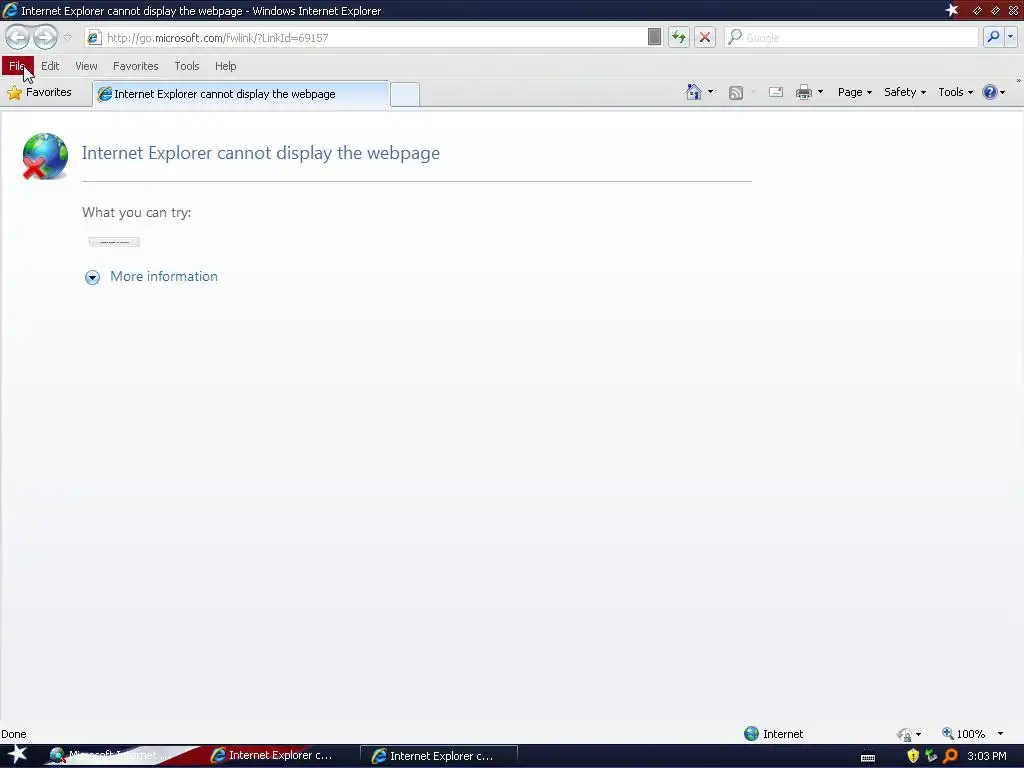Click the blue Search magnifier button
Screen dimensions: 1024x768
[x=993, y=37]
